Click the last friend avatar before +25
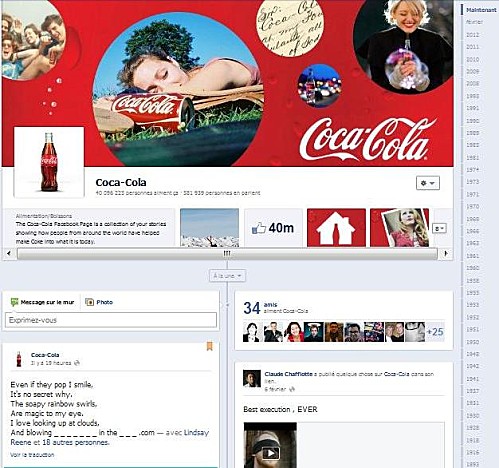Screen dimensions: 499x468 tap(415, 332)
